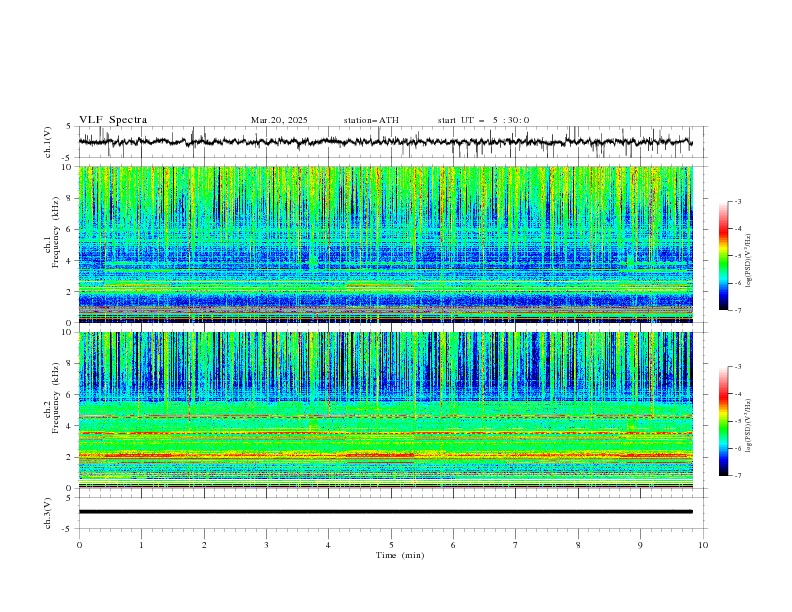Click the '-3' label on ch.1 color bar
The height and width of the screenshot is (612, 792).
(x=737, y=201)
